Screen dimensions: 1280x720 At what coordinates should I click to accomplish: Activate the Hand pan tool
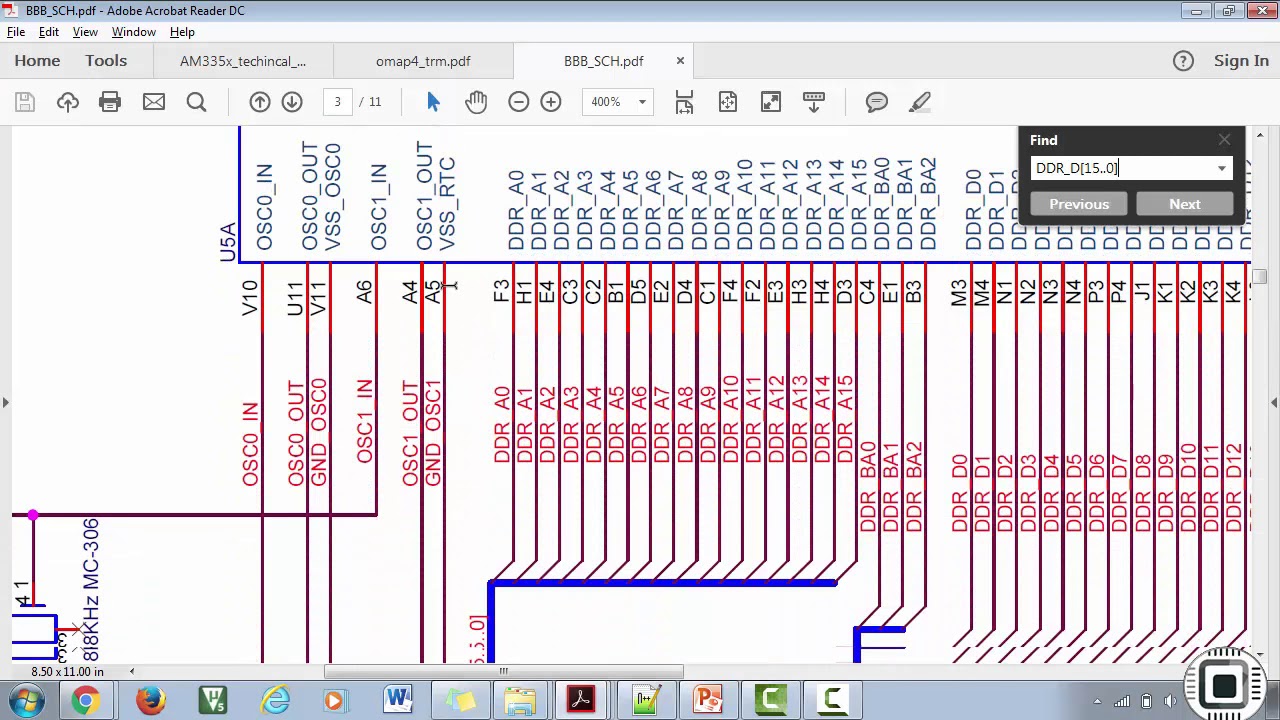pyautogui.click(x=476, y=102)
